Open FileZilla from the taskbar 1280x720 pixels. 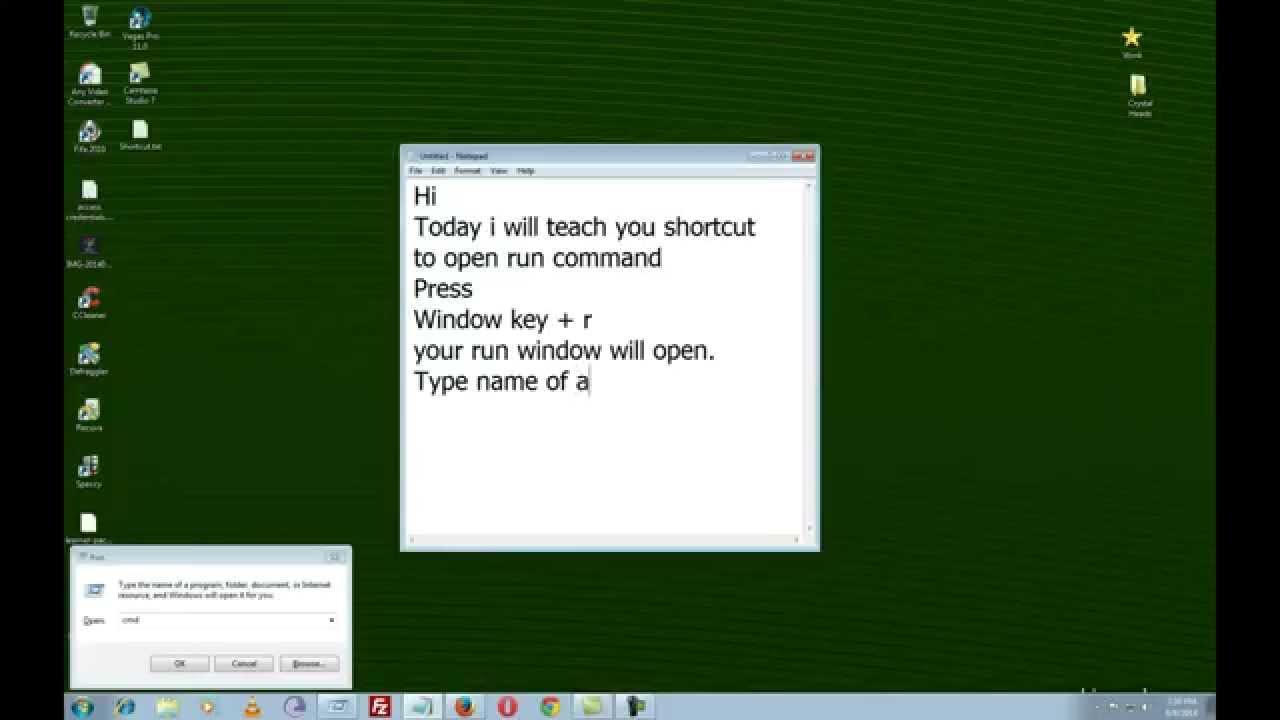[380, 707]
